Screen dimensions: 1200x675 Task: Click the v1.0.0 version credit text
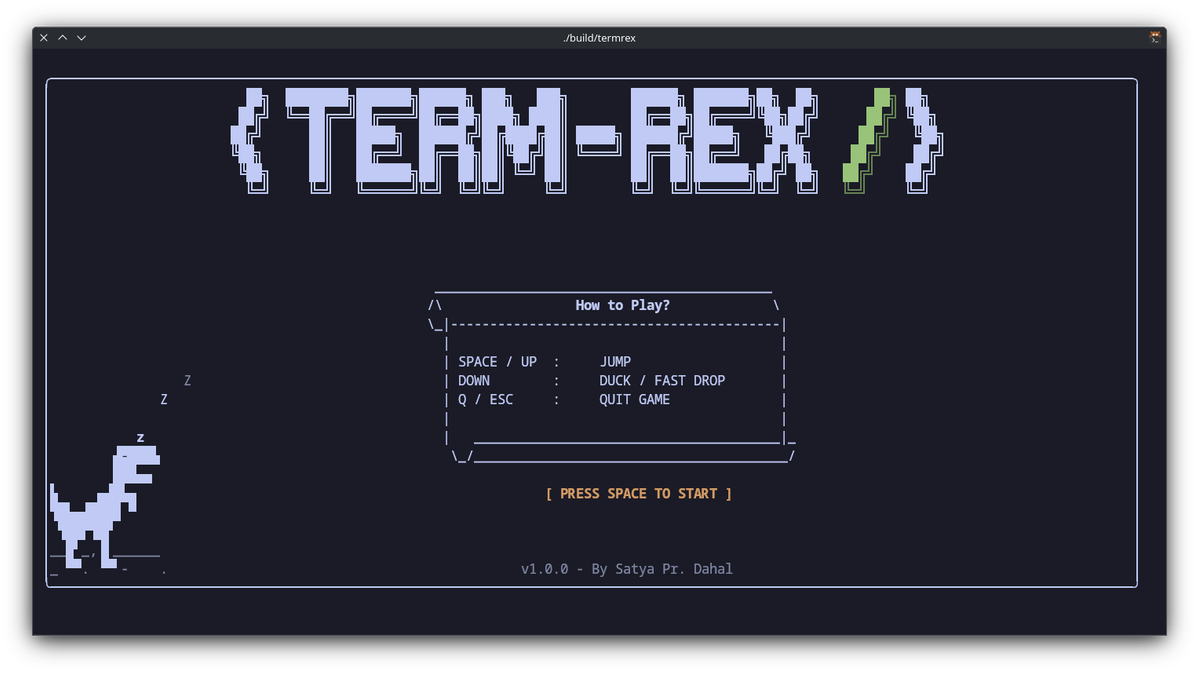click(627, 568)
